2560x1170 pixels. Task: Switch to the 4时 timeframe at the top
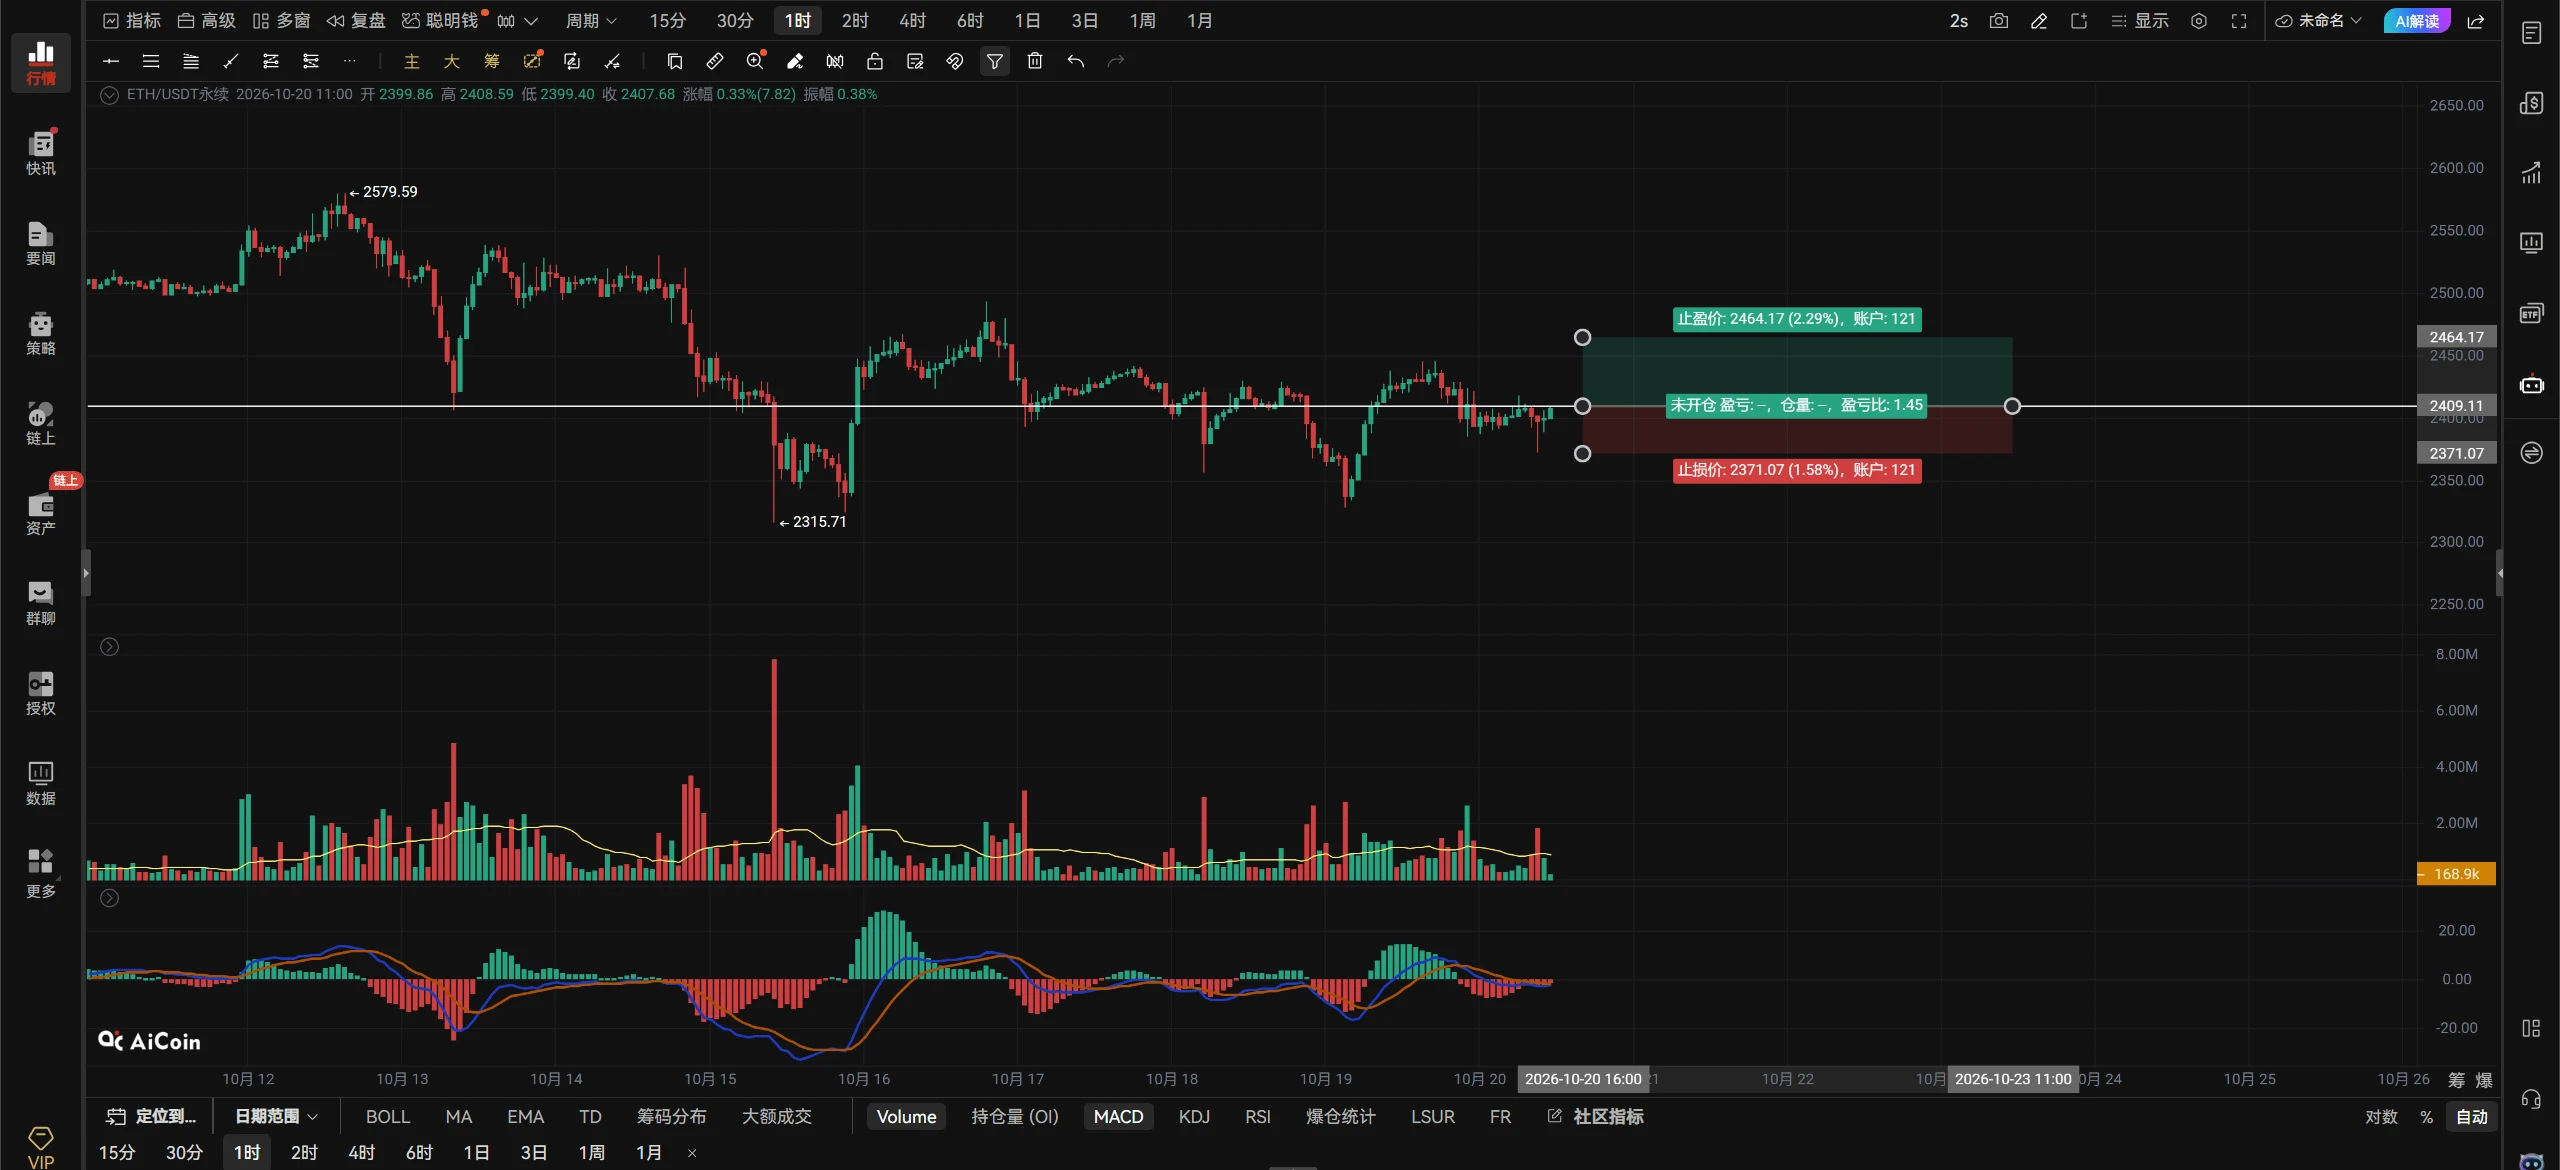tap(912, 21)
